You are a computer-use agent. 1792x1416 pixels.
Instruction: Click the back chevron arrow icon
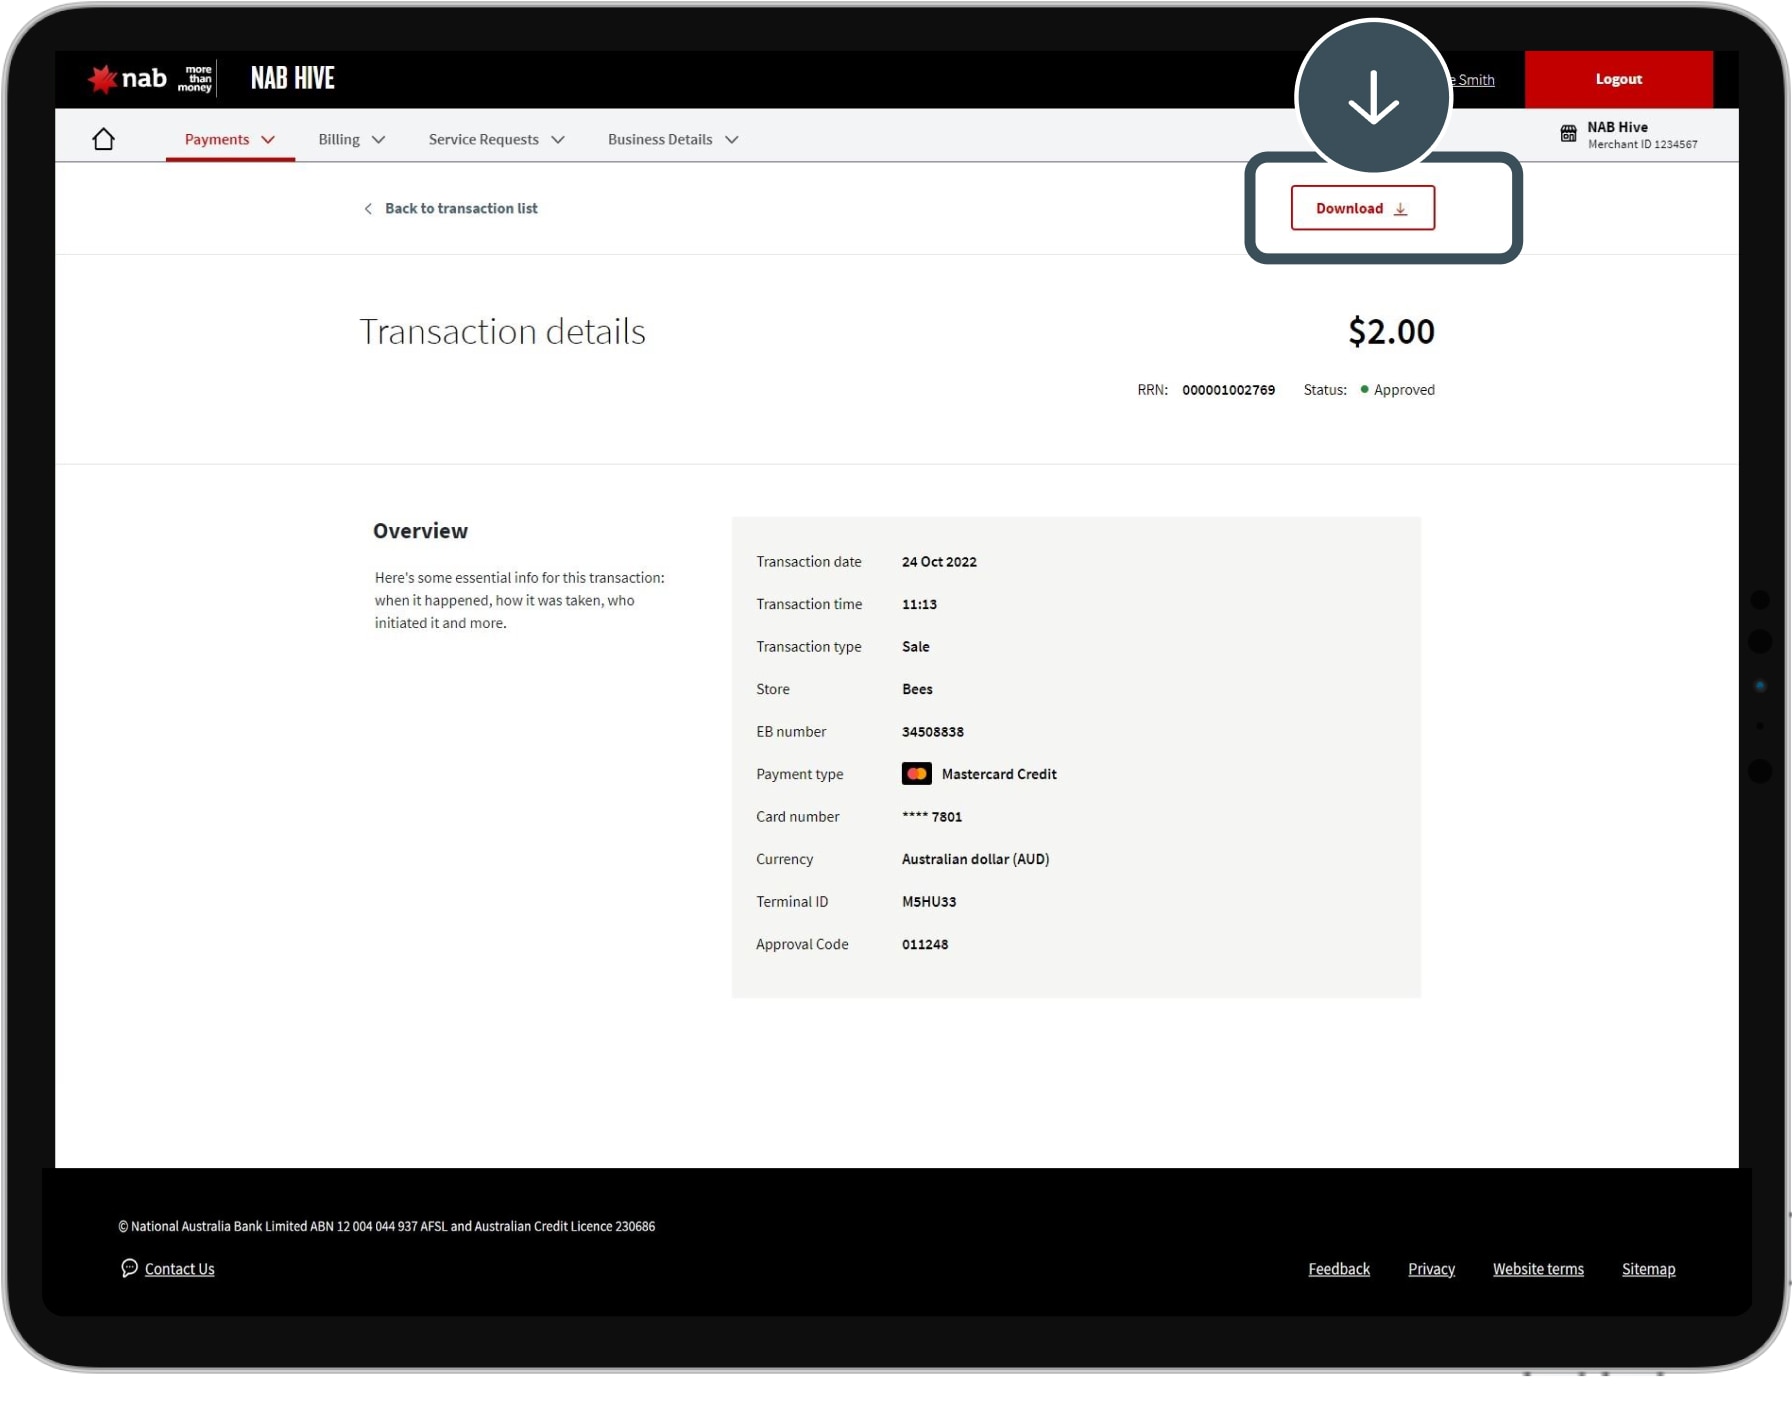[368, 209]
